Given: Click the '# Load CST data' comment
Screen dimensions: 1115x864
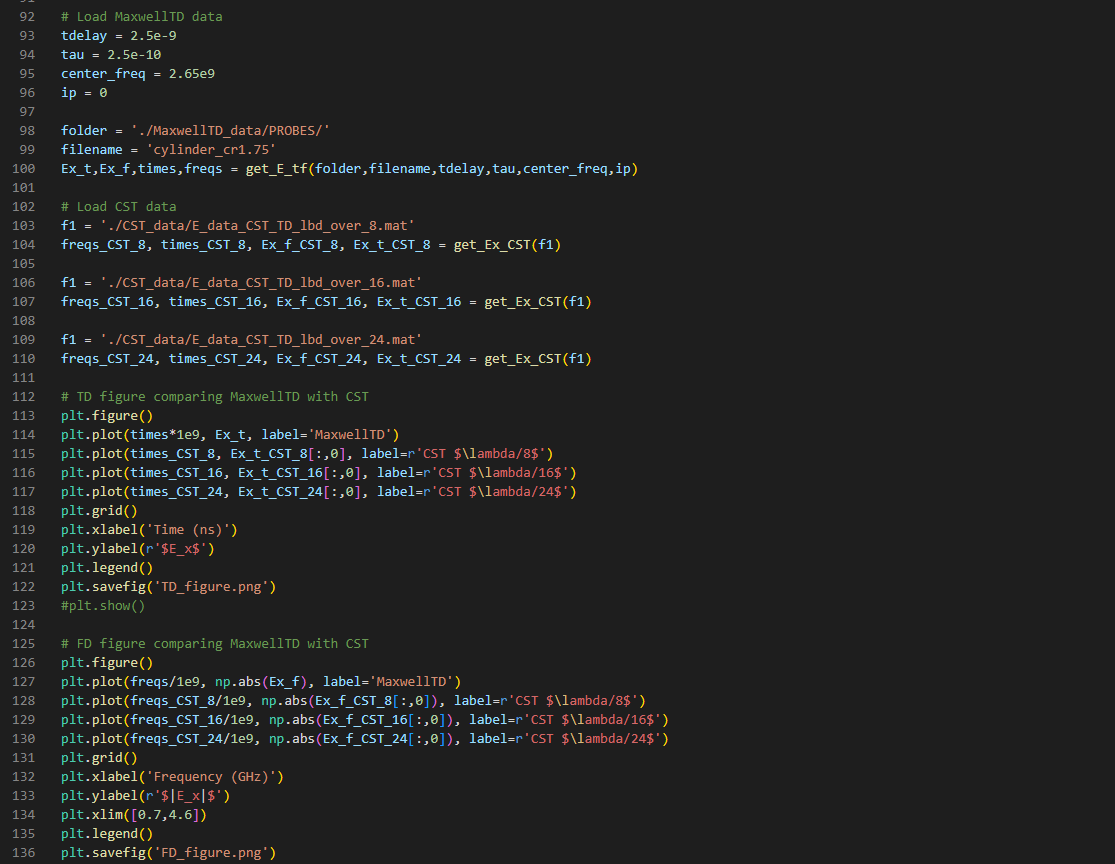Looking at the screenshot, I should [119, 207].
